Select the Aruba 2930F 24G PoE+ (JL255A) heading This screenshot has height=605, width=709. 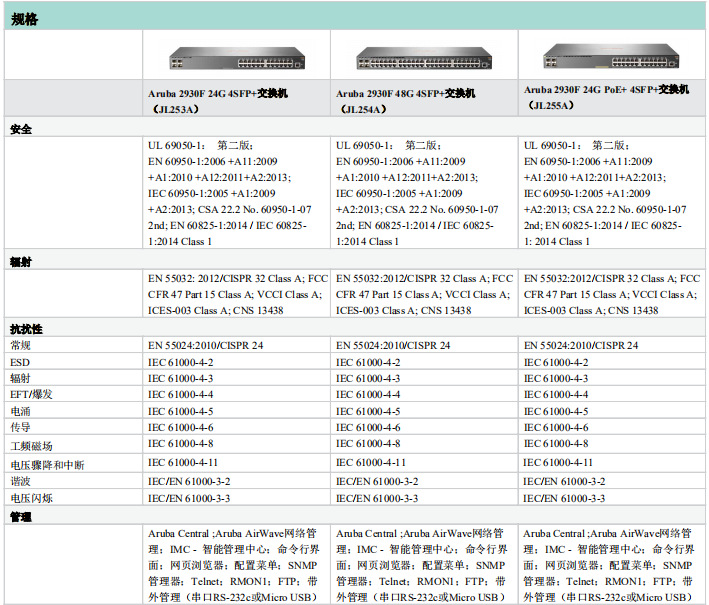(x=606, y=97)
